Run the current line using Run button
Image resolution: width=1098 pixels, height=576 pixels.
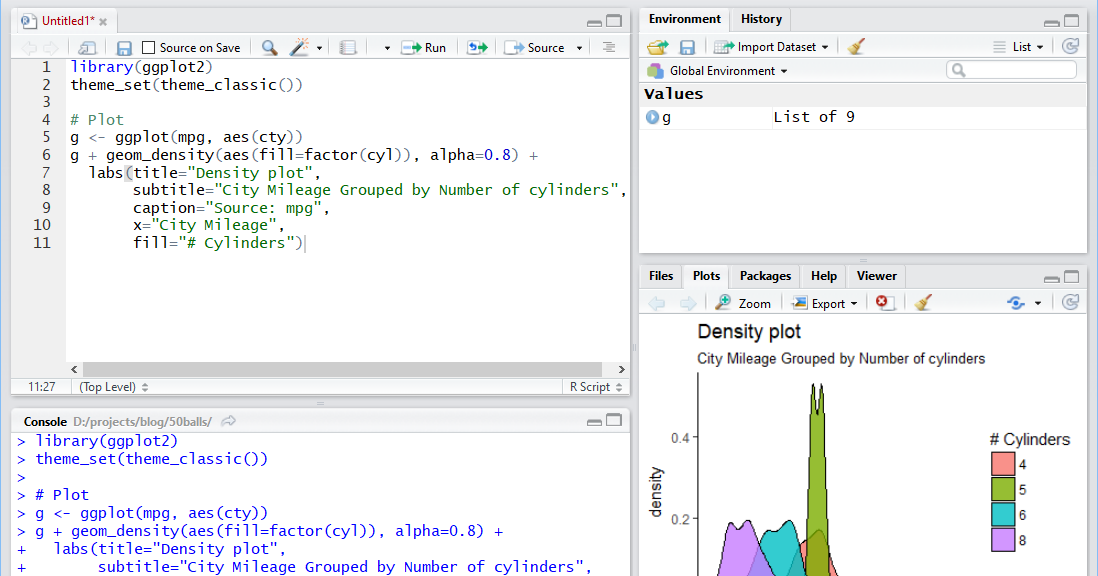[424, 46]
